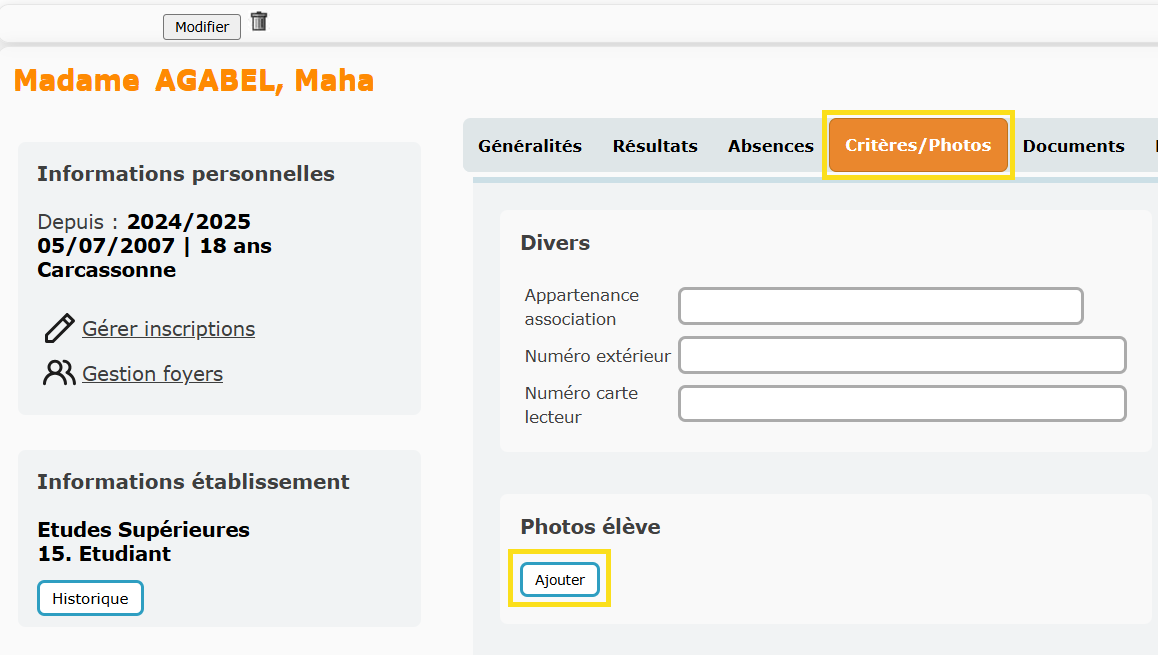
Task: Click the Informations établissement panel title
Action: (x=193, y=481)
